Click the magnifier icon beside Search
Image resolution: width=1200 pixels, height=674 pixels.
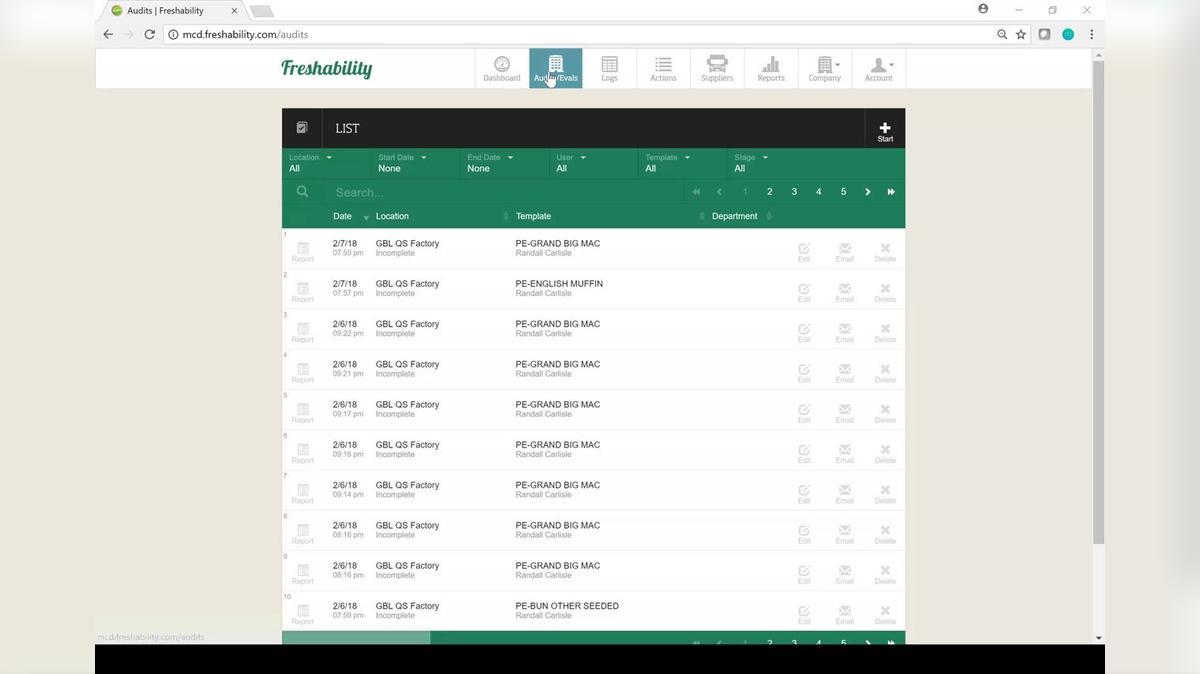point(302,192)
